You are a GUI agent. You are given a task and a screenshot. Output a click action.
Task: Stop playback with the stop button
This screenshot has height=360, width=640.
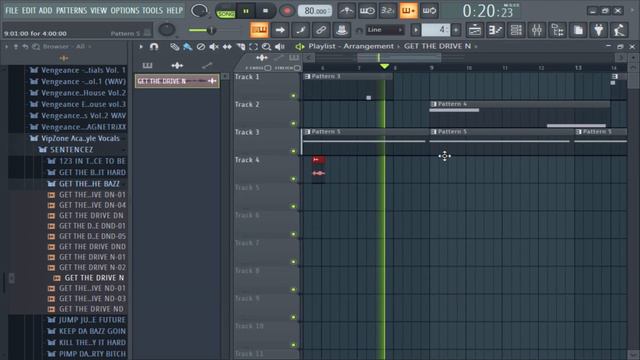coord(265,11)
